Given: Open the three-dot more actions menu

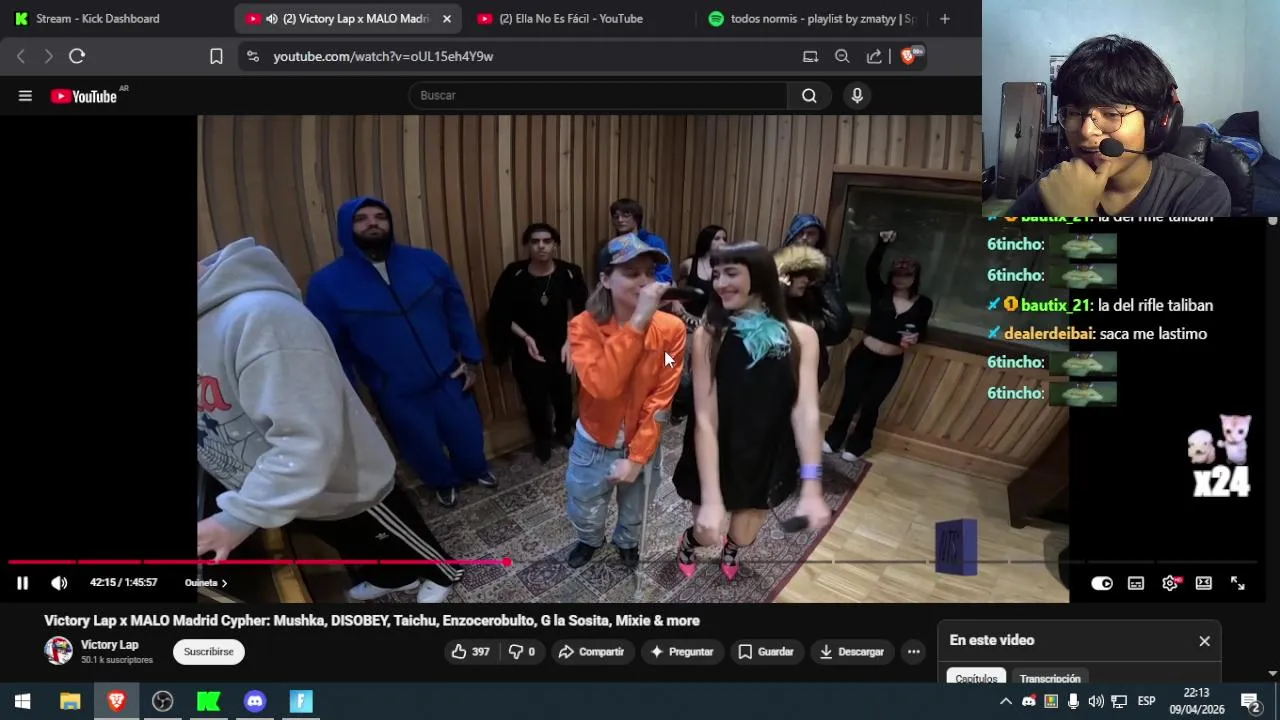Looking at the screenshot, I should point(913,652).
